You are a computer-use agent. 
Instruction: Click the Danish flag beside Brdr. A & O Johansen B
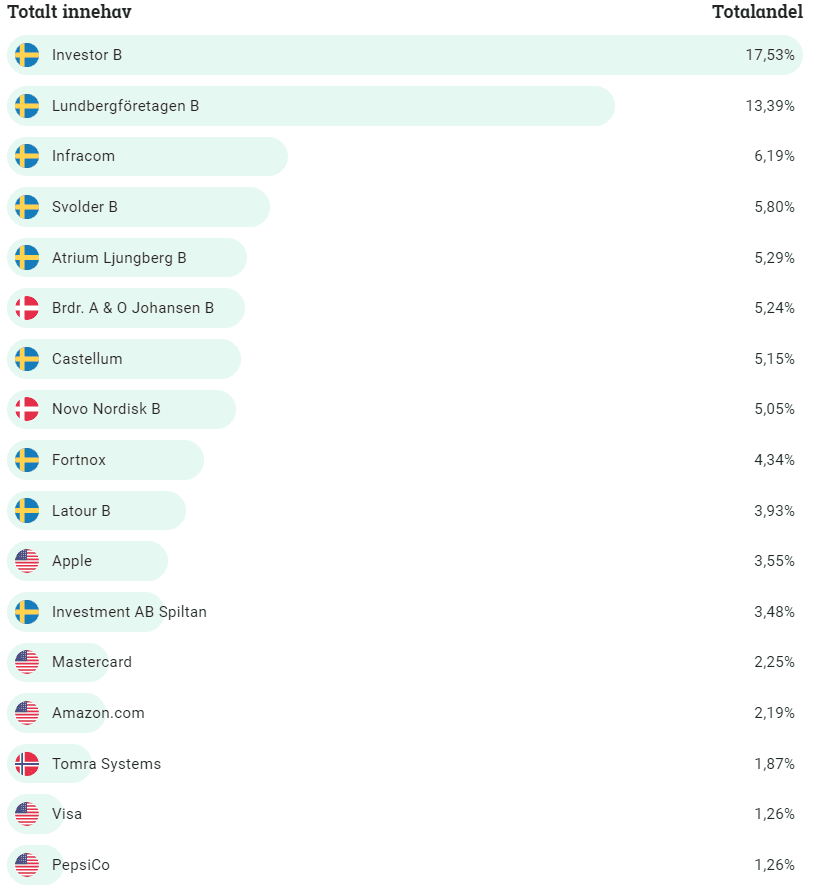27,308
